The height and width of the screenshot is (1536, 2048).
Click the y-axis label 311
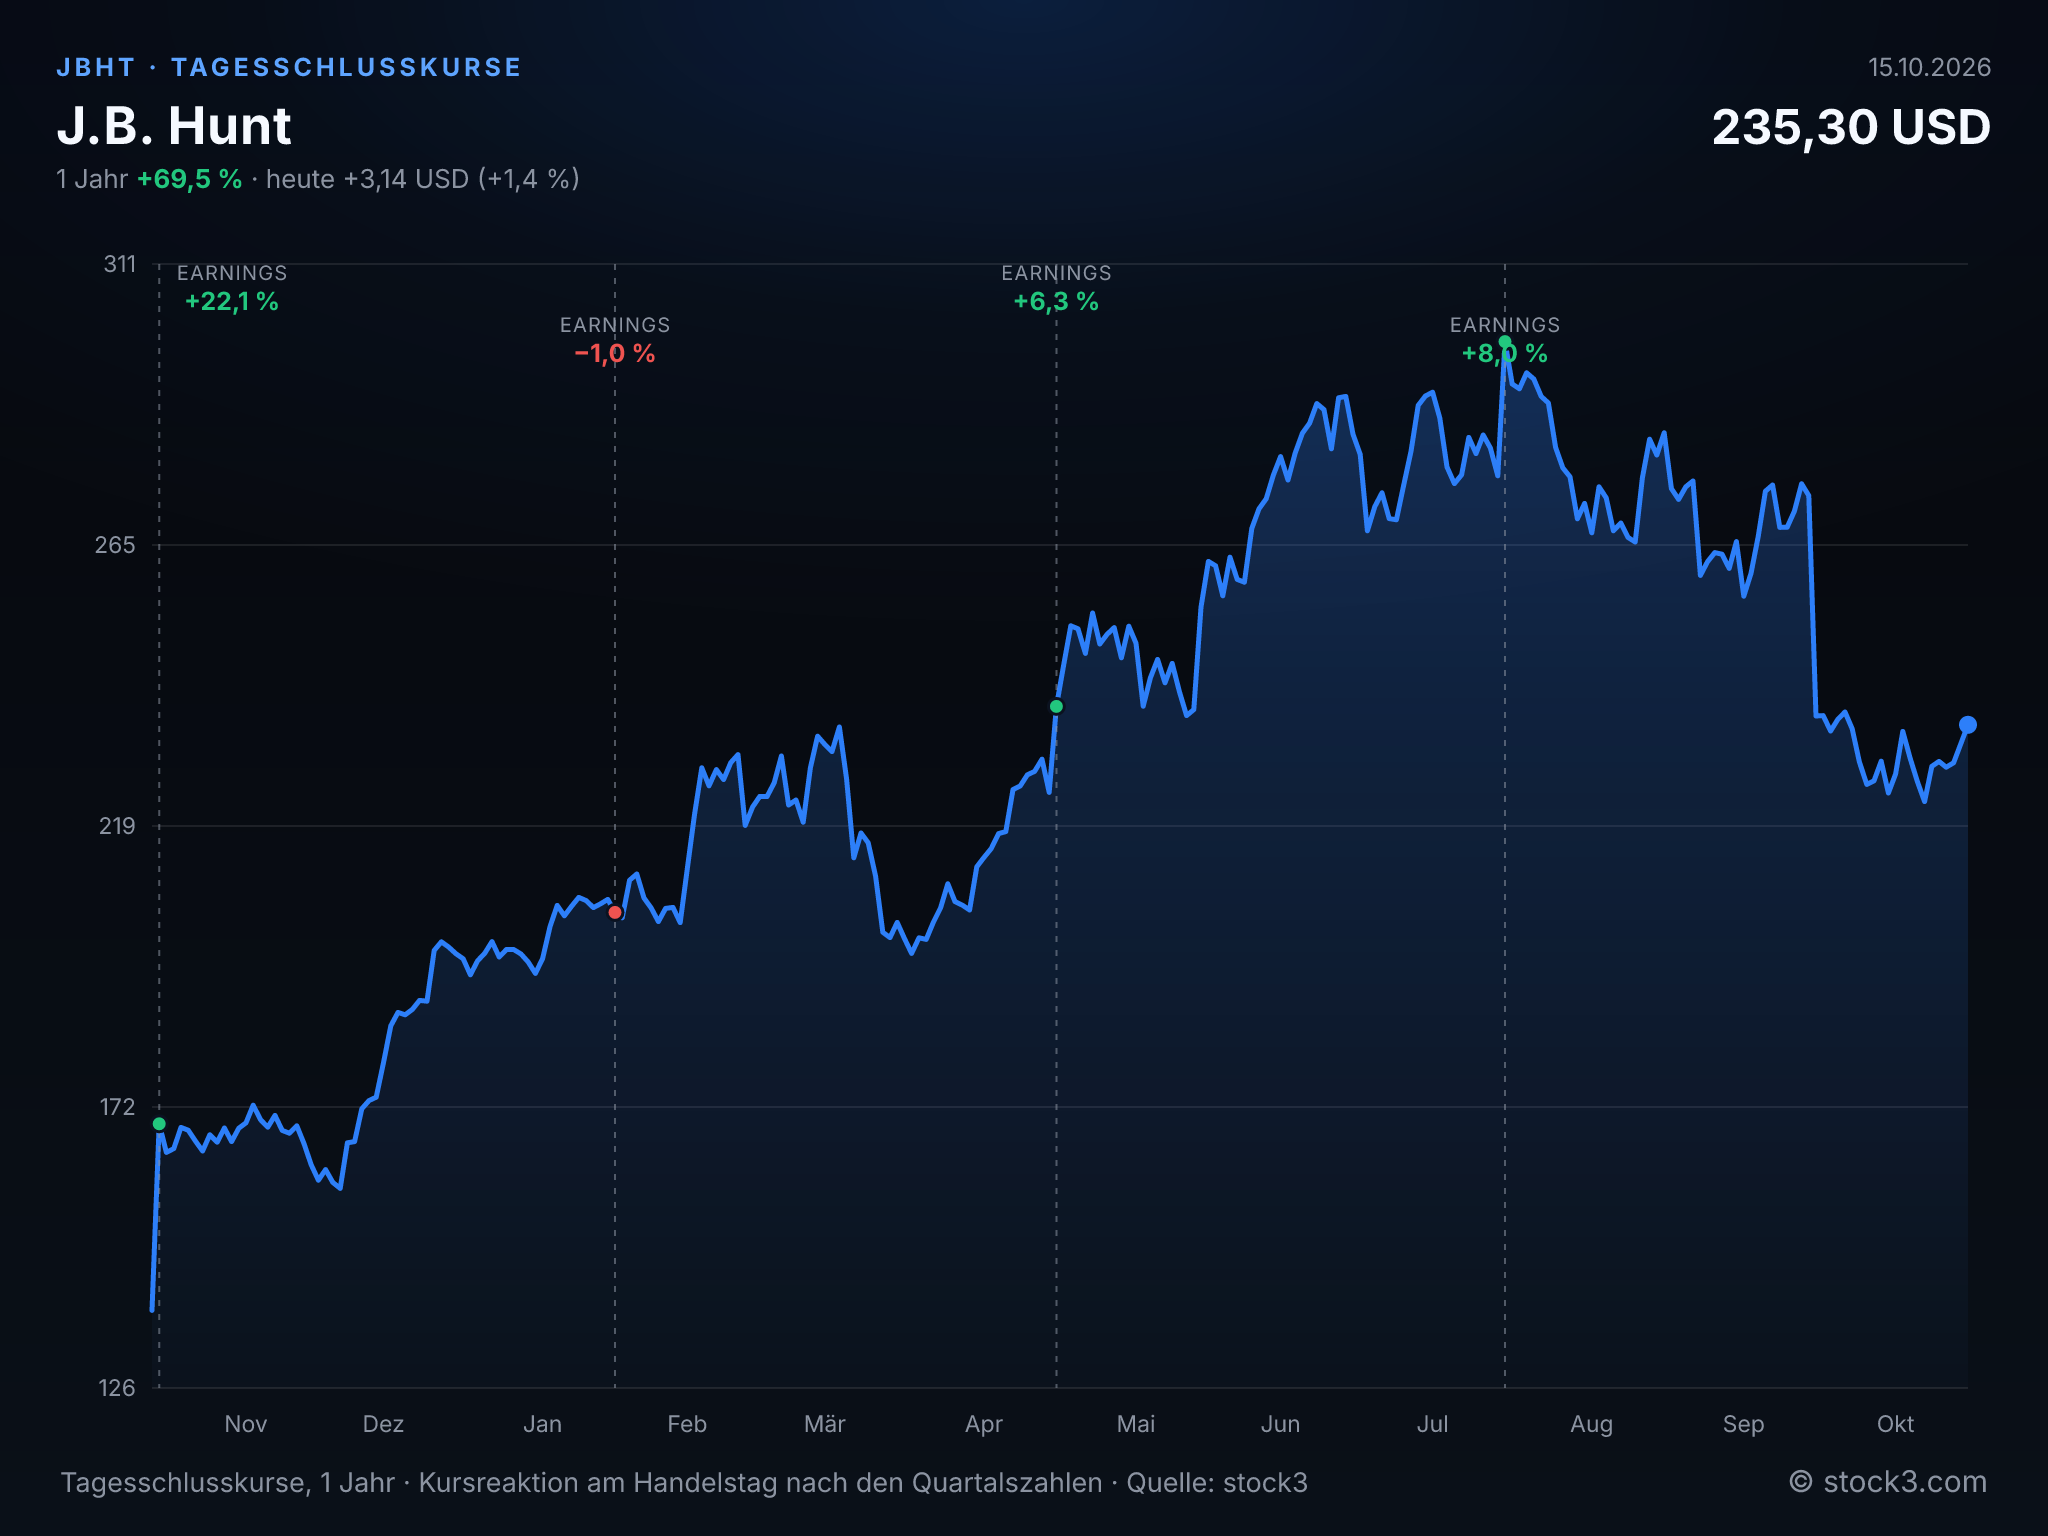coord(120,264)
